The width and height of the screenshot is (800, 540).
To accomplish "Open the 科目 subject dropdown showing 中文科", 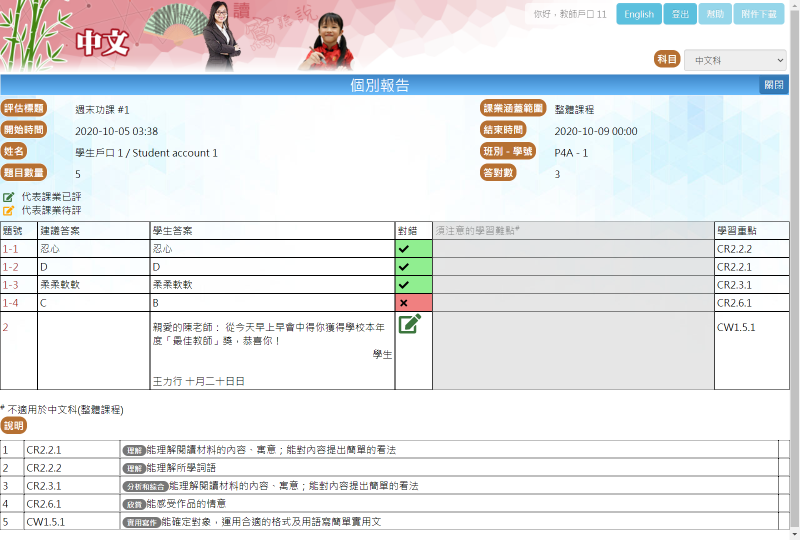I will pos(735,60).
